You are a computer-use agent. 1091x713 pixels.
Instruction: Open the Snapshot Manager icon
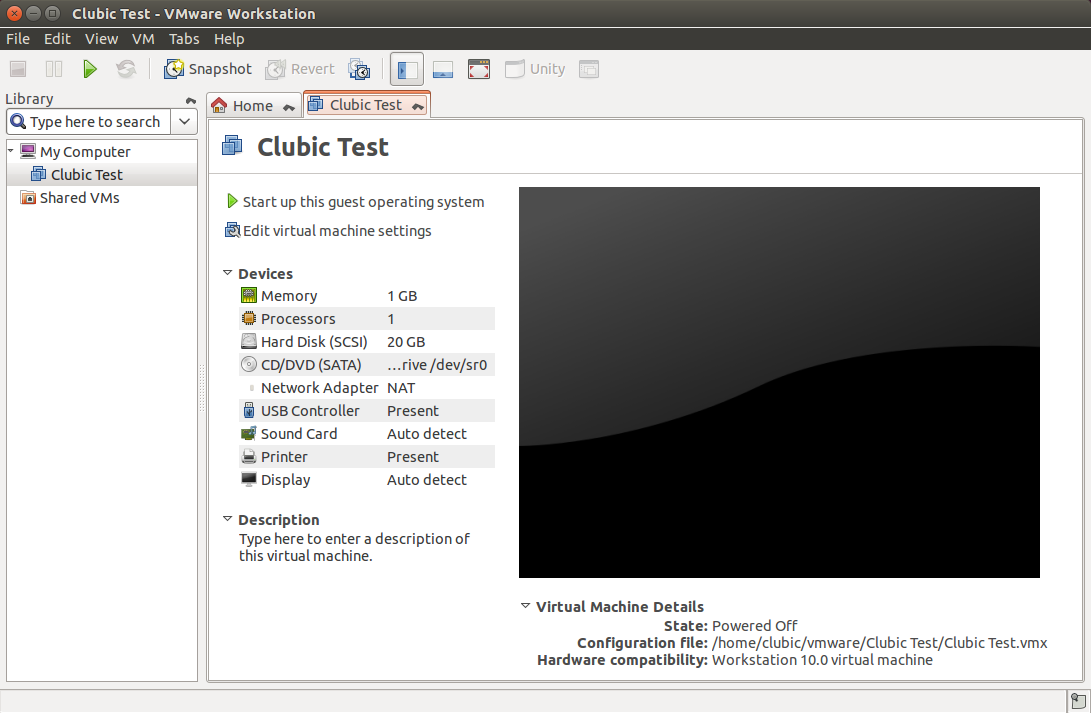(x=359, y=69)
